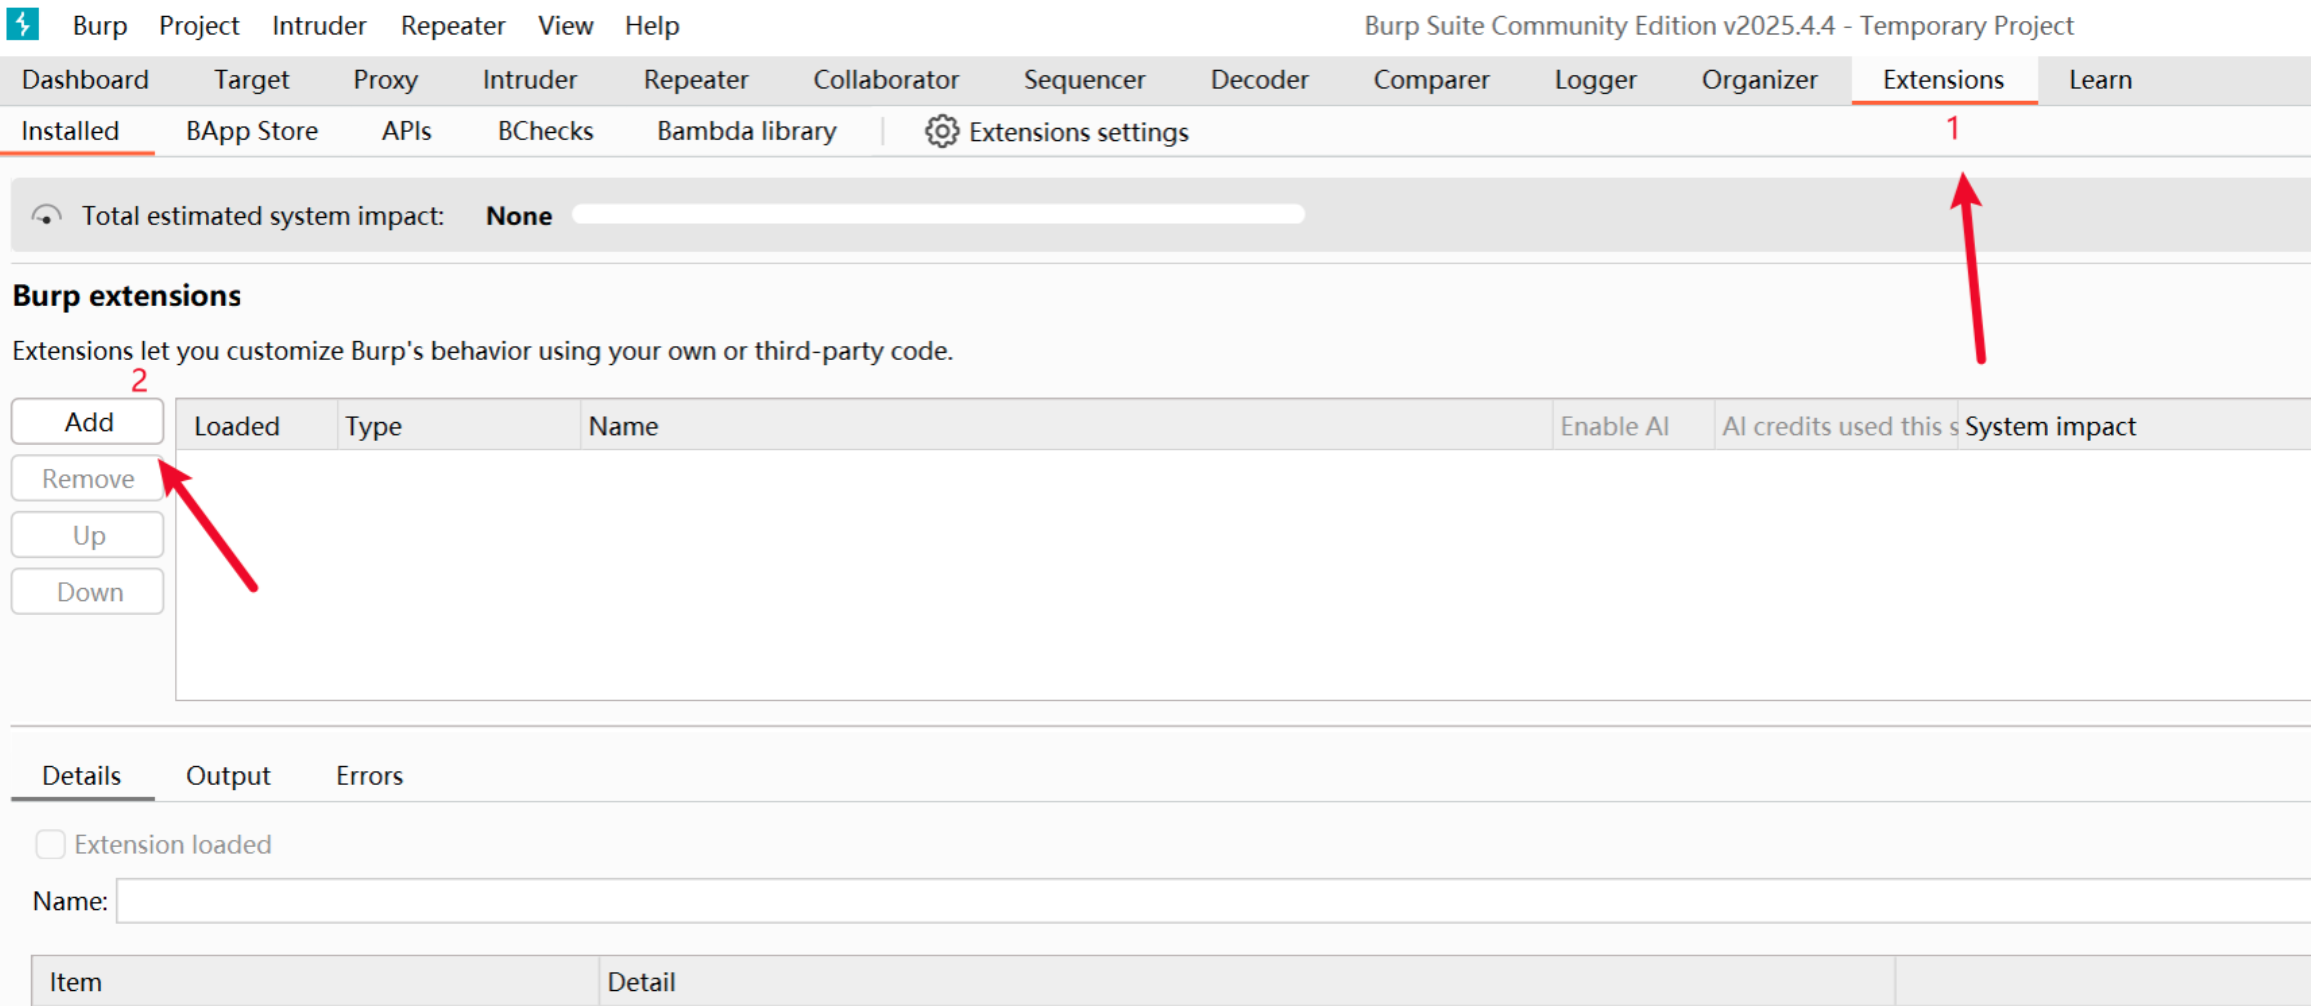Switch to the Intruder tool tab

tap(529, 79)
